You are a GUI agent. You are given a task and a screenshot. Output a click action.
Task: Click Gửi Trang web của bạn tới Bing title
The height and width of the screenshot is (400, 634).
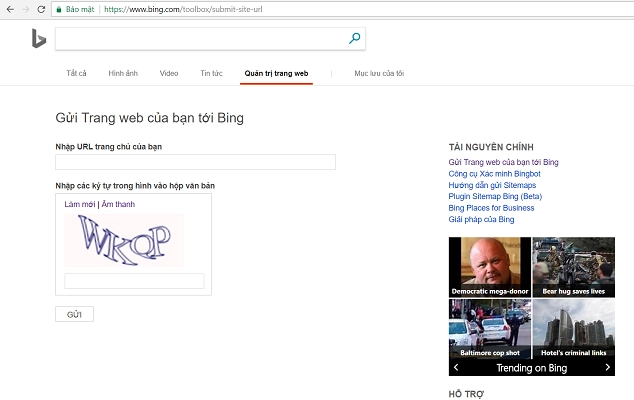[x=150, y=118]
